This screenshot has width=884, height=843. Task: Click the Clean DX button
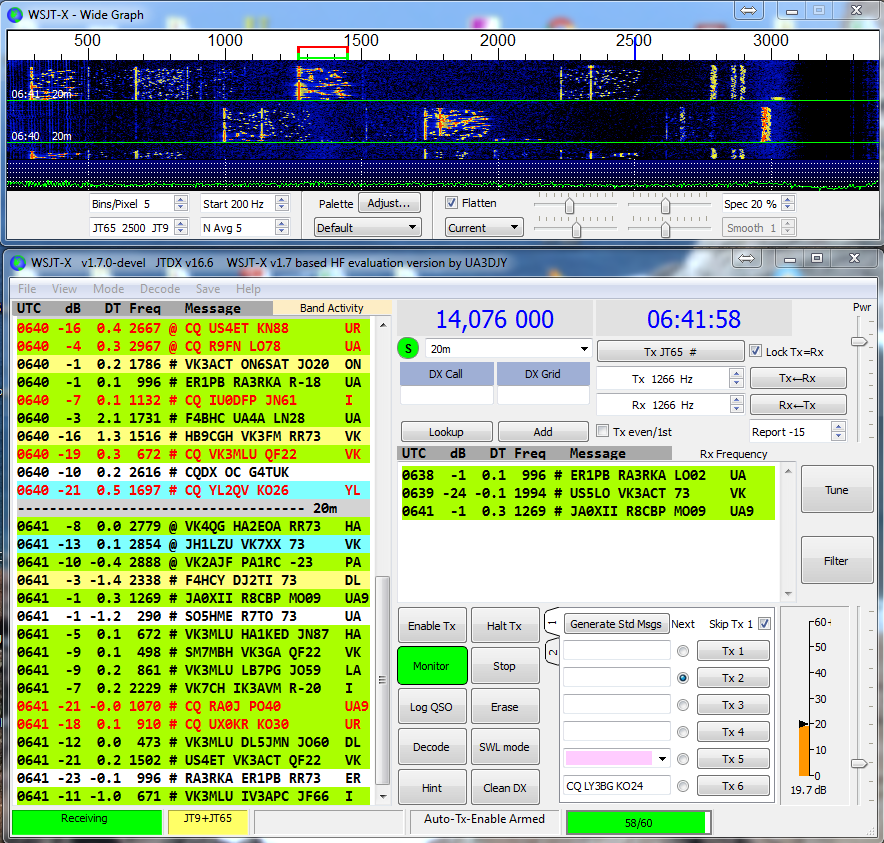[505, 788]
